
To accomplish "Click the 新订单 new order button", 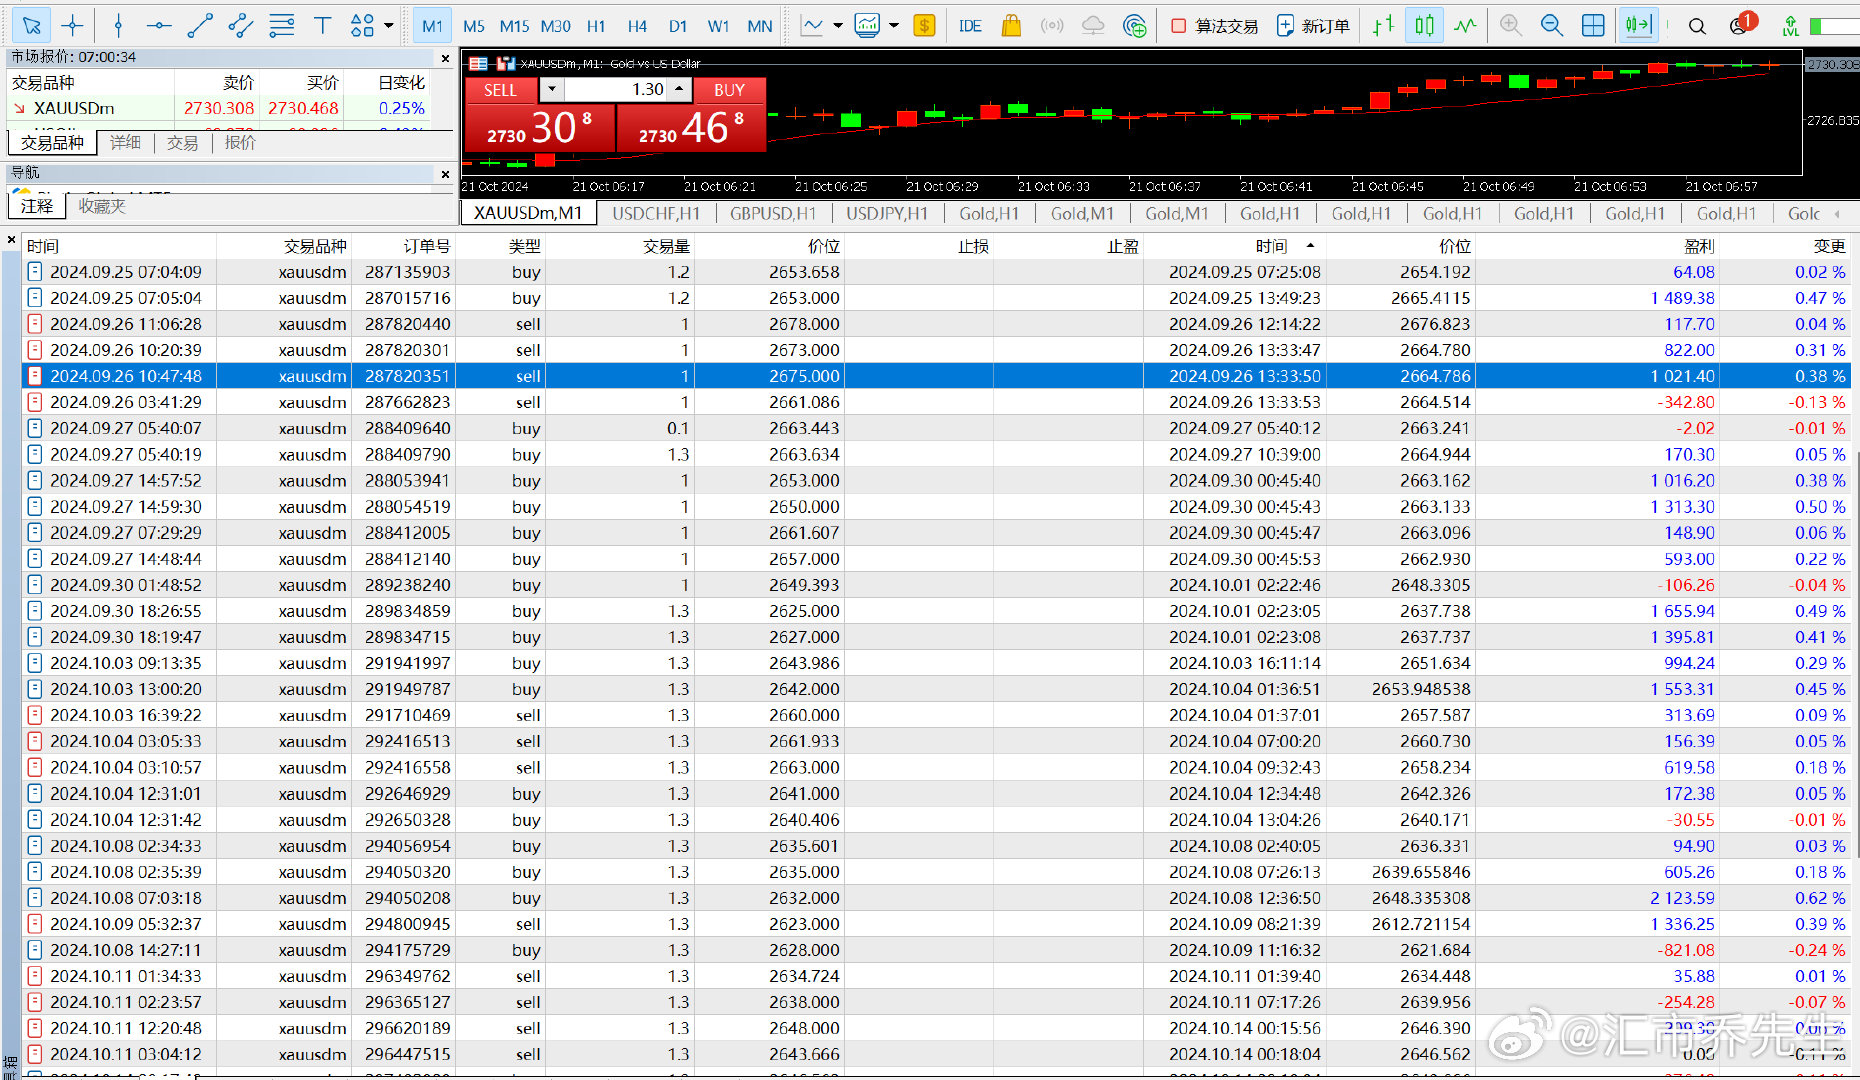I will [x=1313, y=26].
